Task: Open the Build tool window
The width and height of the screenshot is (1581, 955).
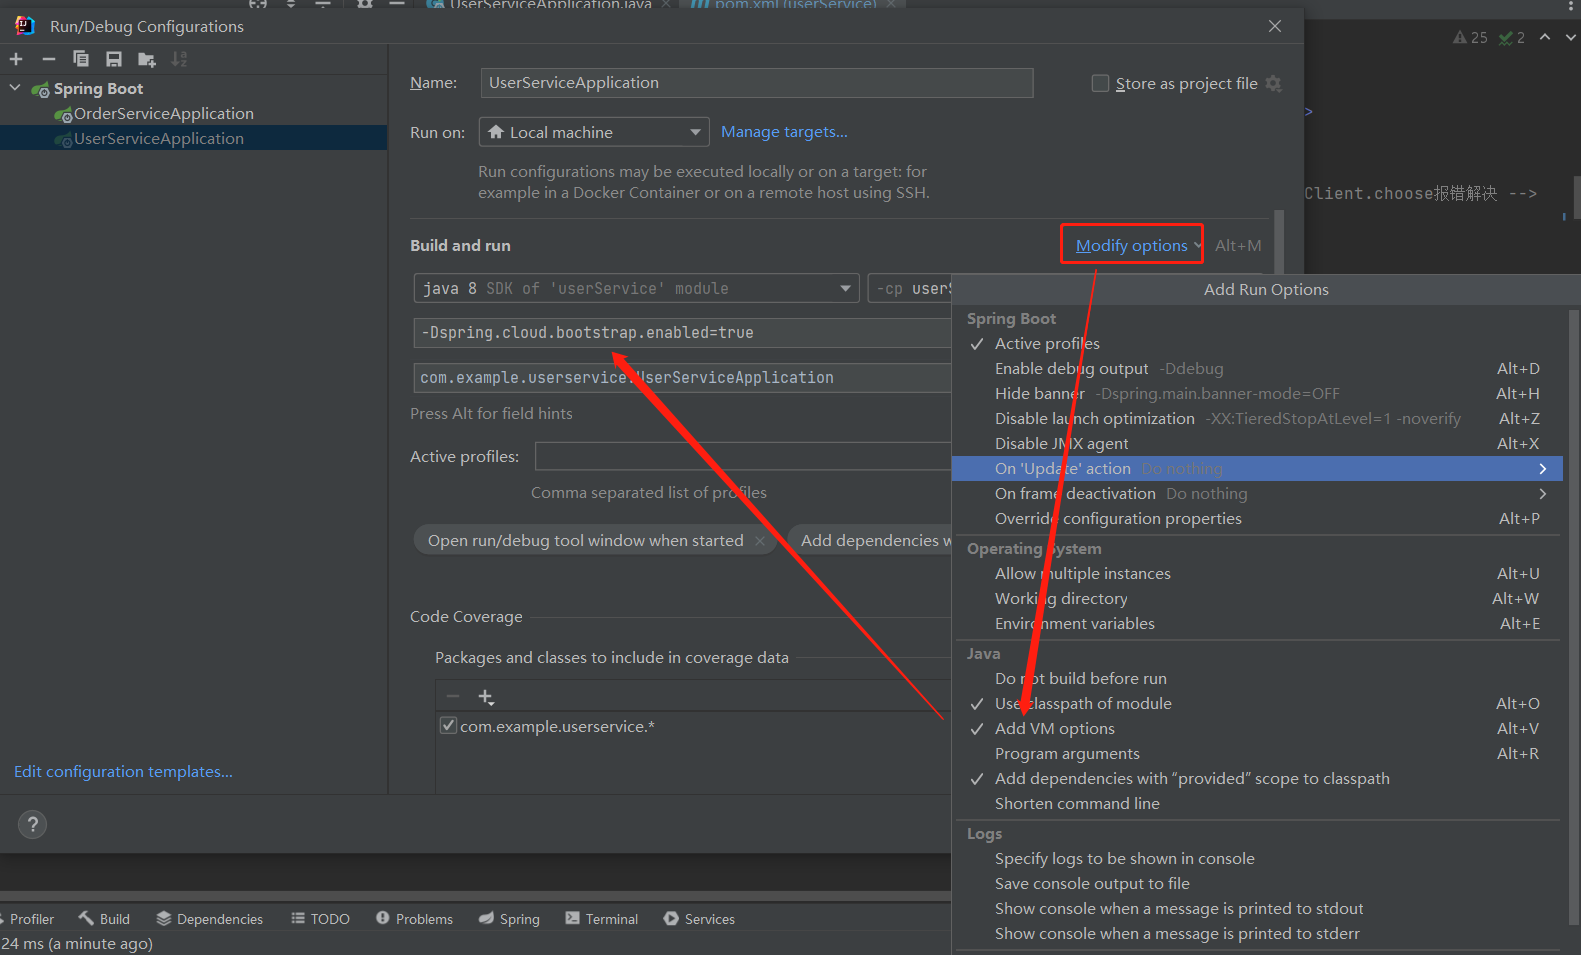Action: tap(104, 919)
